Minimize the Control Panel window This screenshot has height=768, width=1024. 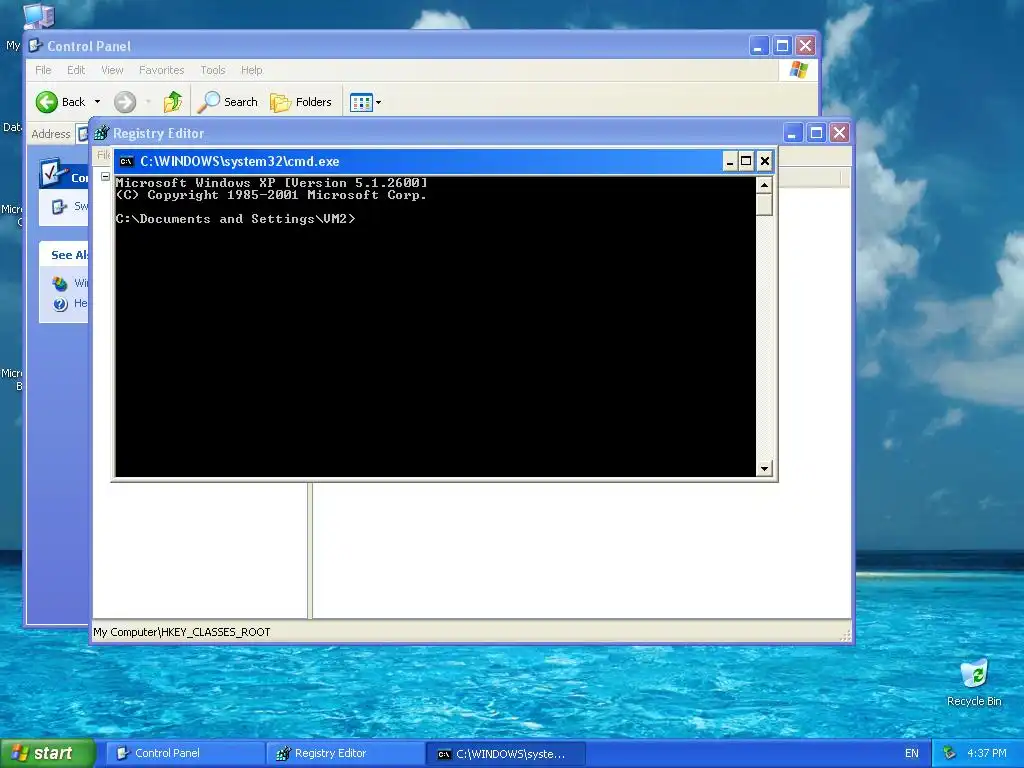(758, 46)
